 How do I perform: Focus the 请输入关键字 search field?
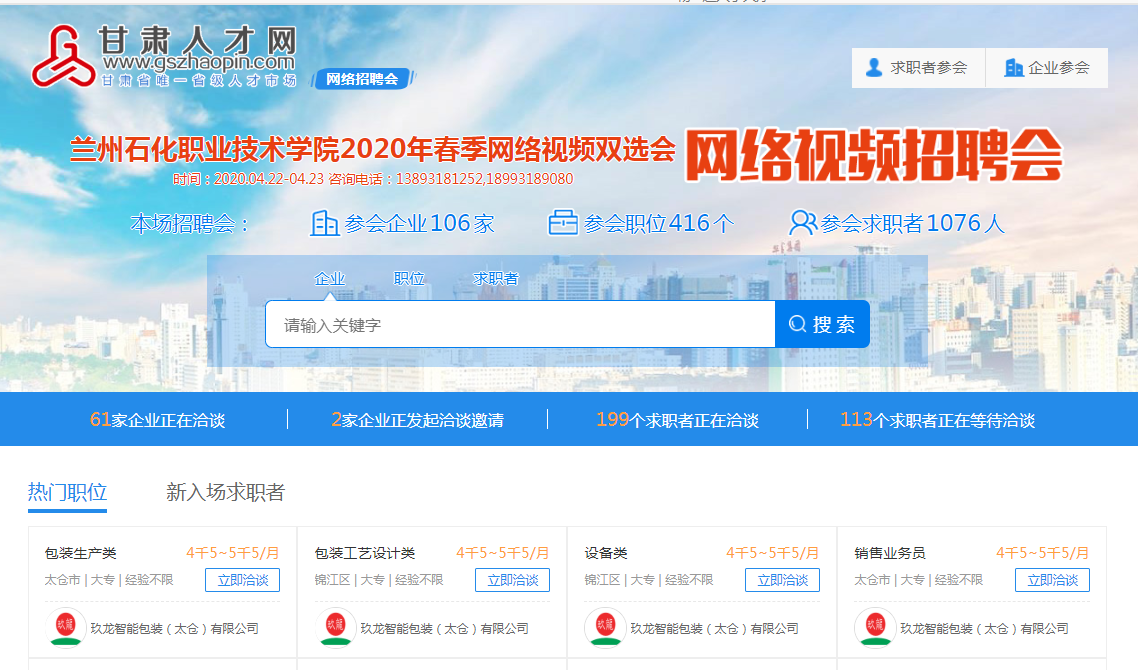520,324
